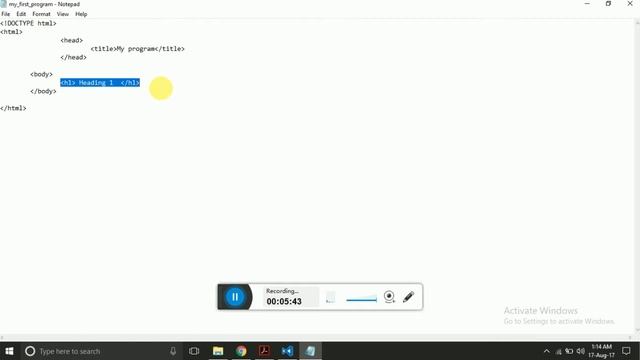The image size is (640, 360).
Task: Click the webcam icon in recorder toolbar
Action: pyautogui.click(x=389, y=297)
